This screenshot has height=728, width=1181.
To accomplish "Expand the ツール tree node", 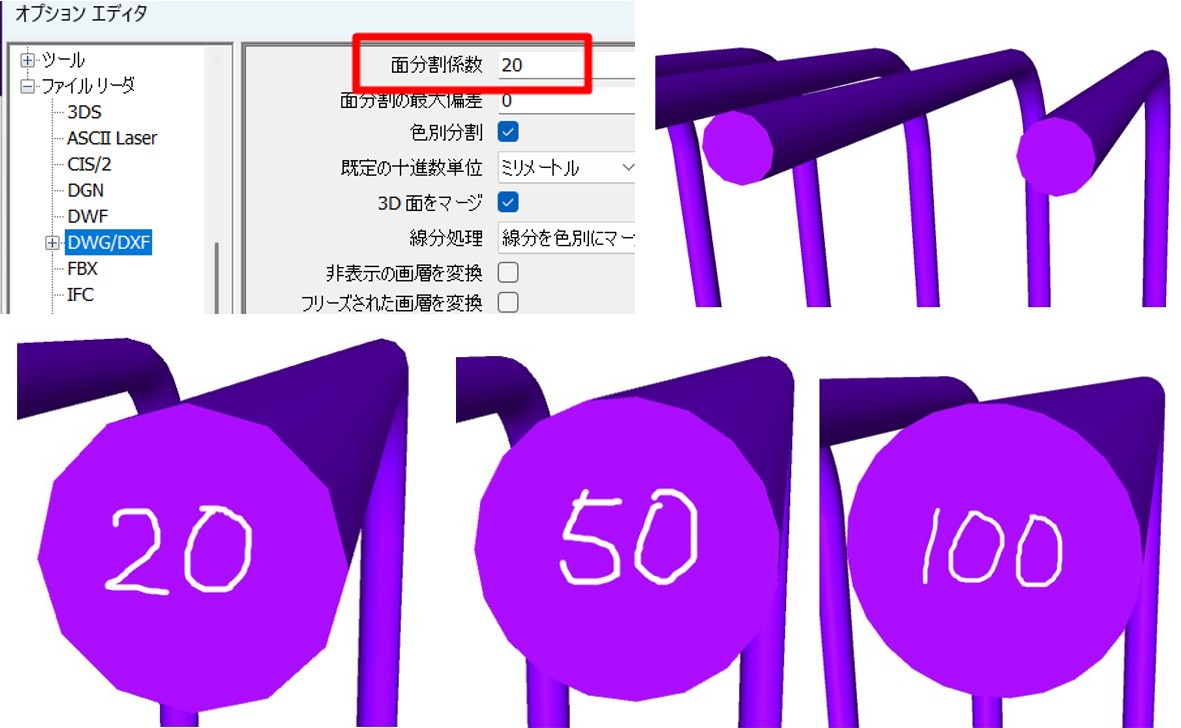I will point(27,61).
